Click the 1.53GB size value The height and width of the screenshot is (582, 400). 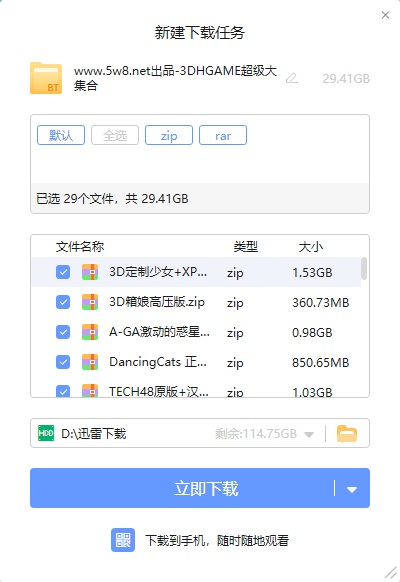click(312, 273)
